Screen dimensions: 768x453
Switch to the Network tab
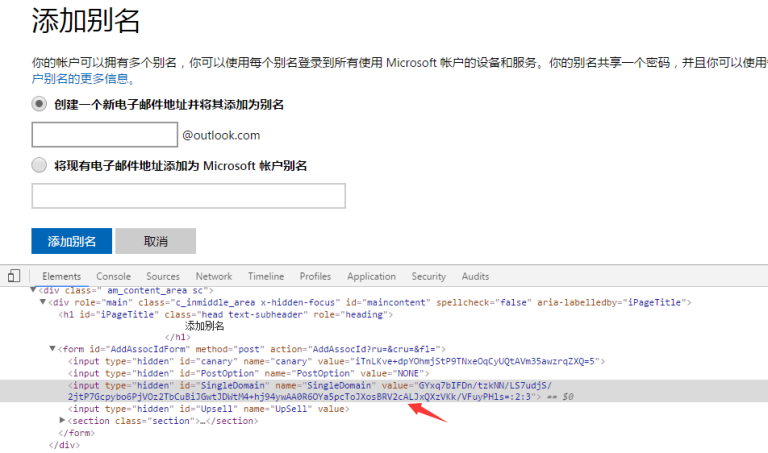point(213,276)
